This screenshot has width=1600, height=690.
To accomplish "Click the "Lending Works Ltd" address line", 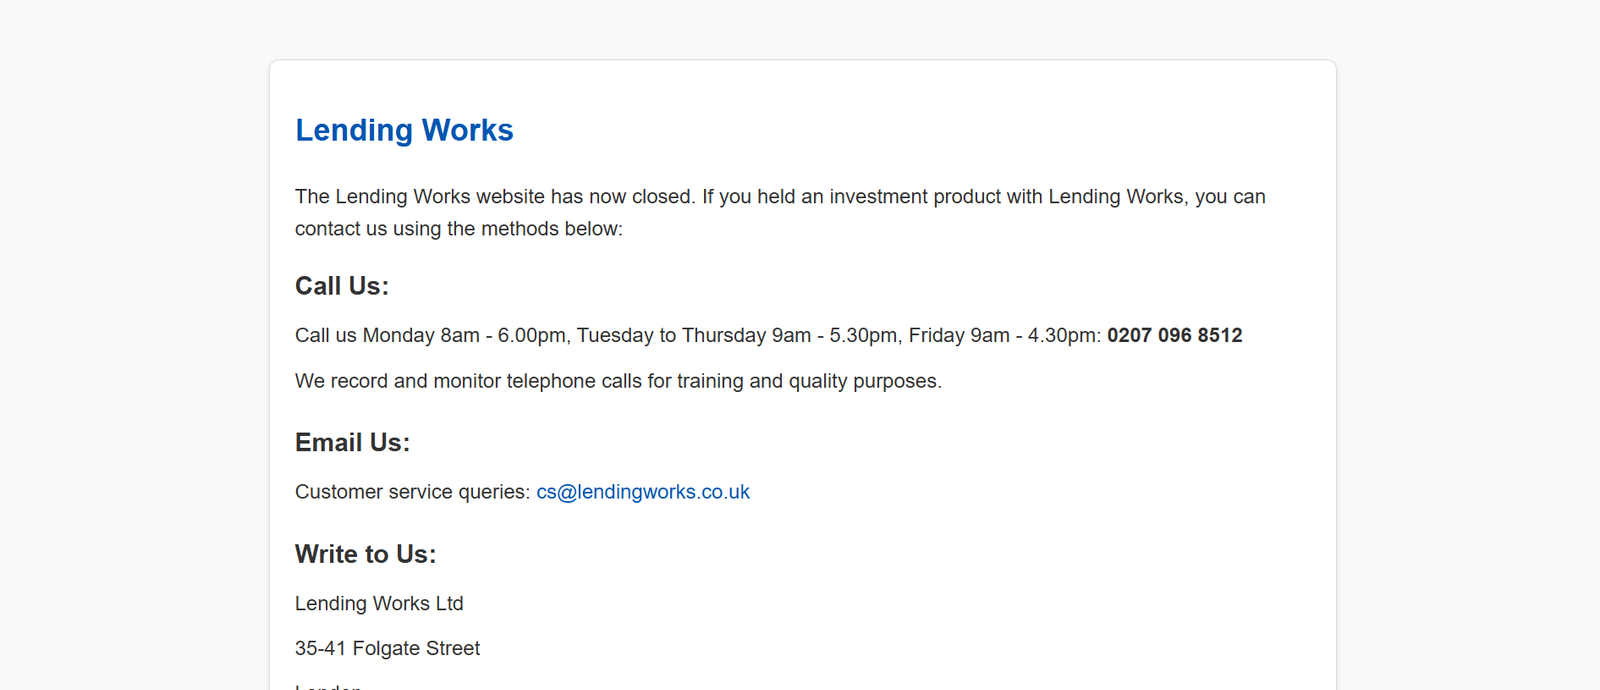I will tap(379, 604).
